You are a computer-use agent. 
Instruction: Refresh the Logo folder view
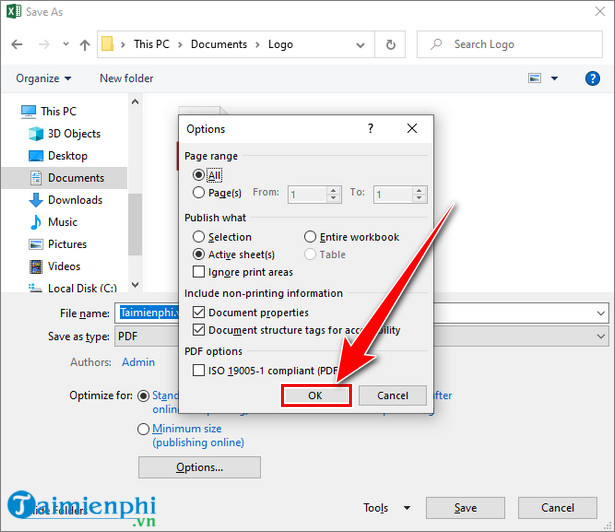click(390, 45)
